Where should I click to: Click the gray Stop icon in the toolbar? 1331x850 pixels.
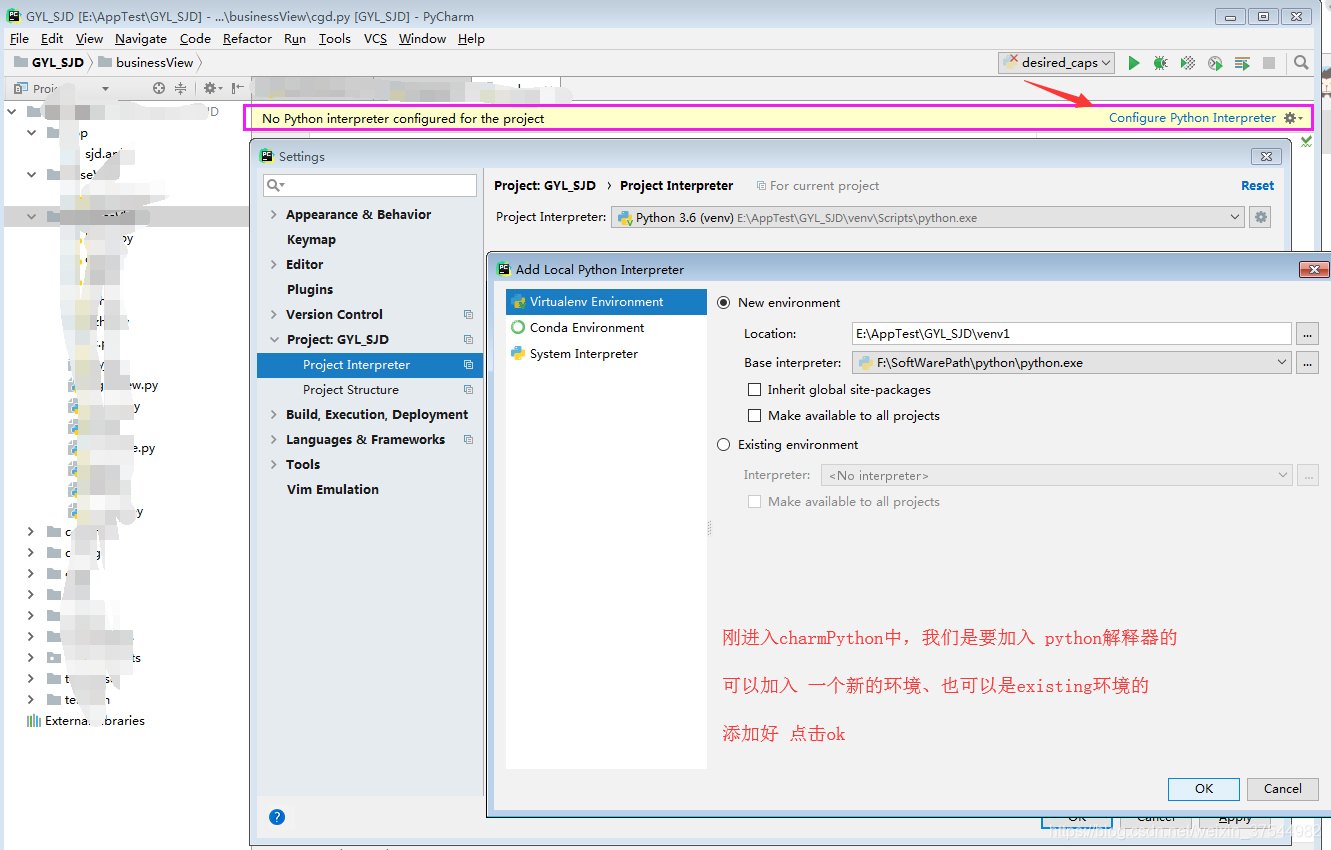pos(1269,63)
